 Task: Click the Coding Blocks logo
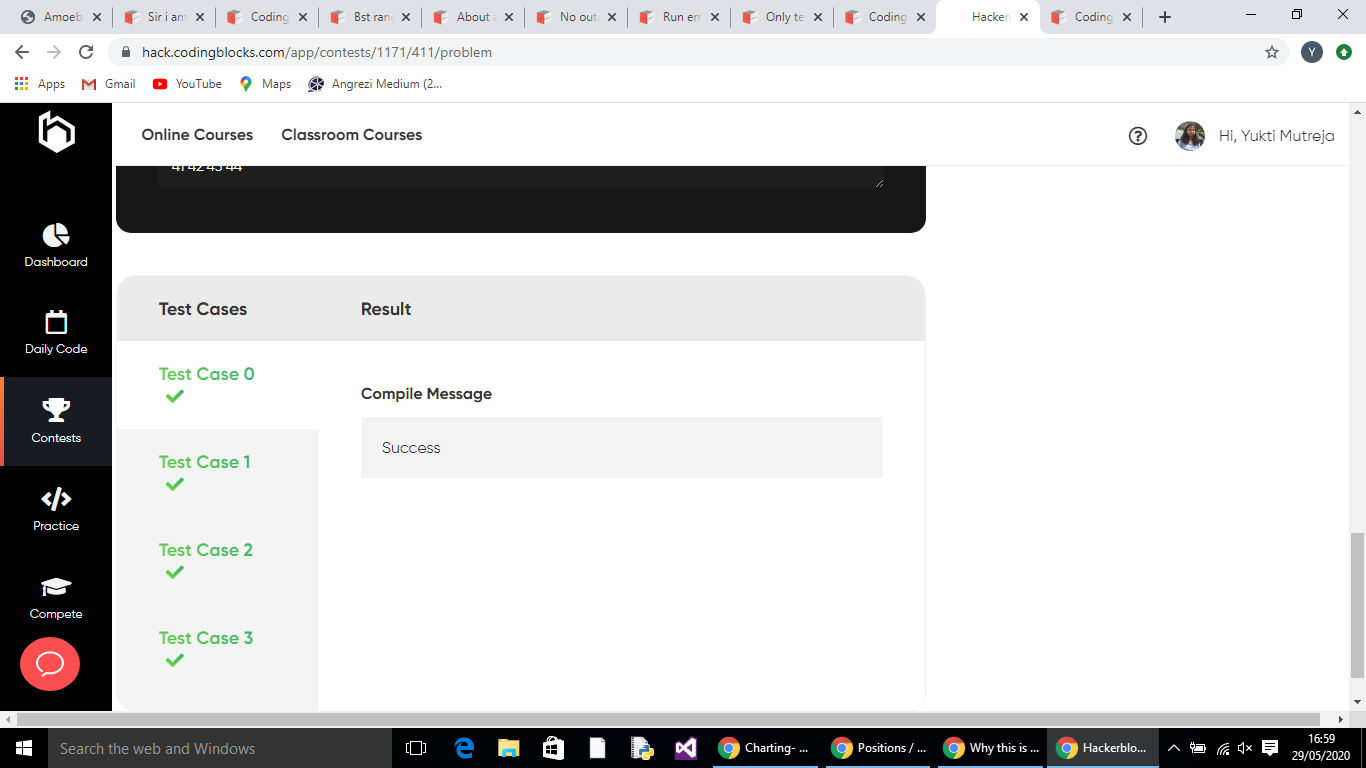pyautogui.click(x=56, y=132)
